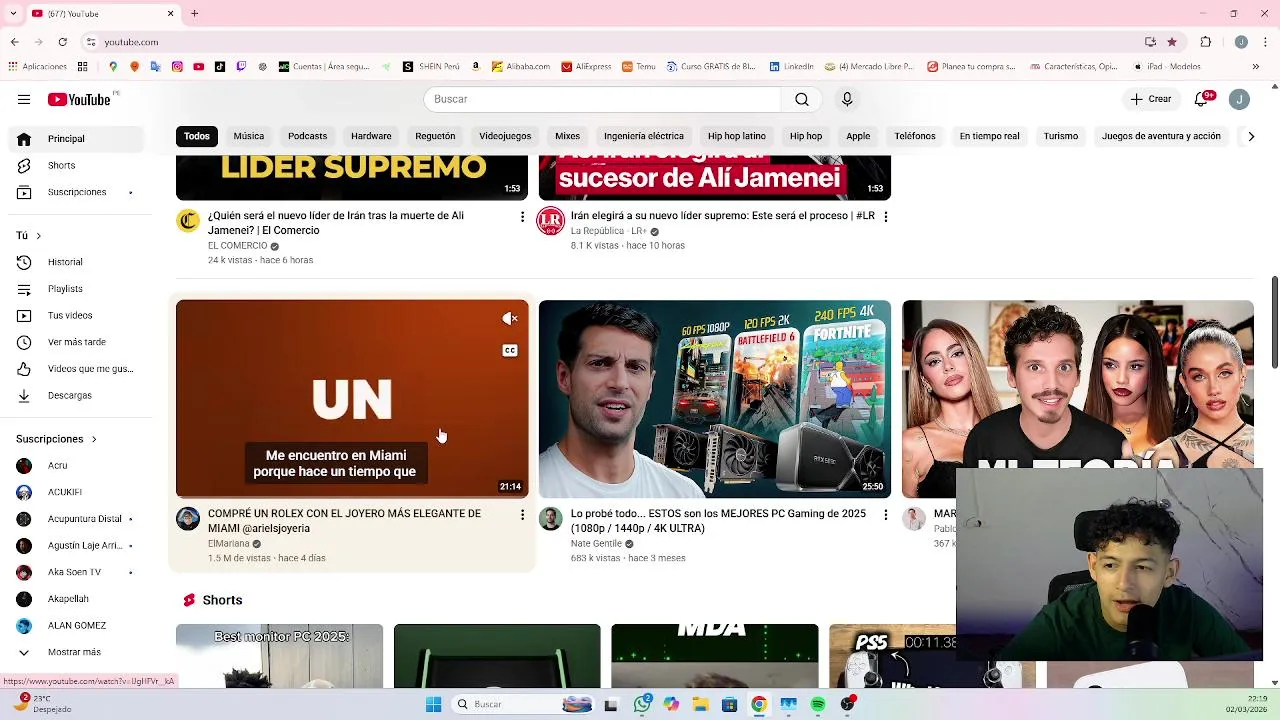The height and width of the screenshot is (720, 1280).
Task: Open options for La República video
Action: click(885, 216)
